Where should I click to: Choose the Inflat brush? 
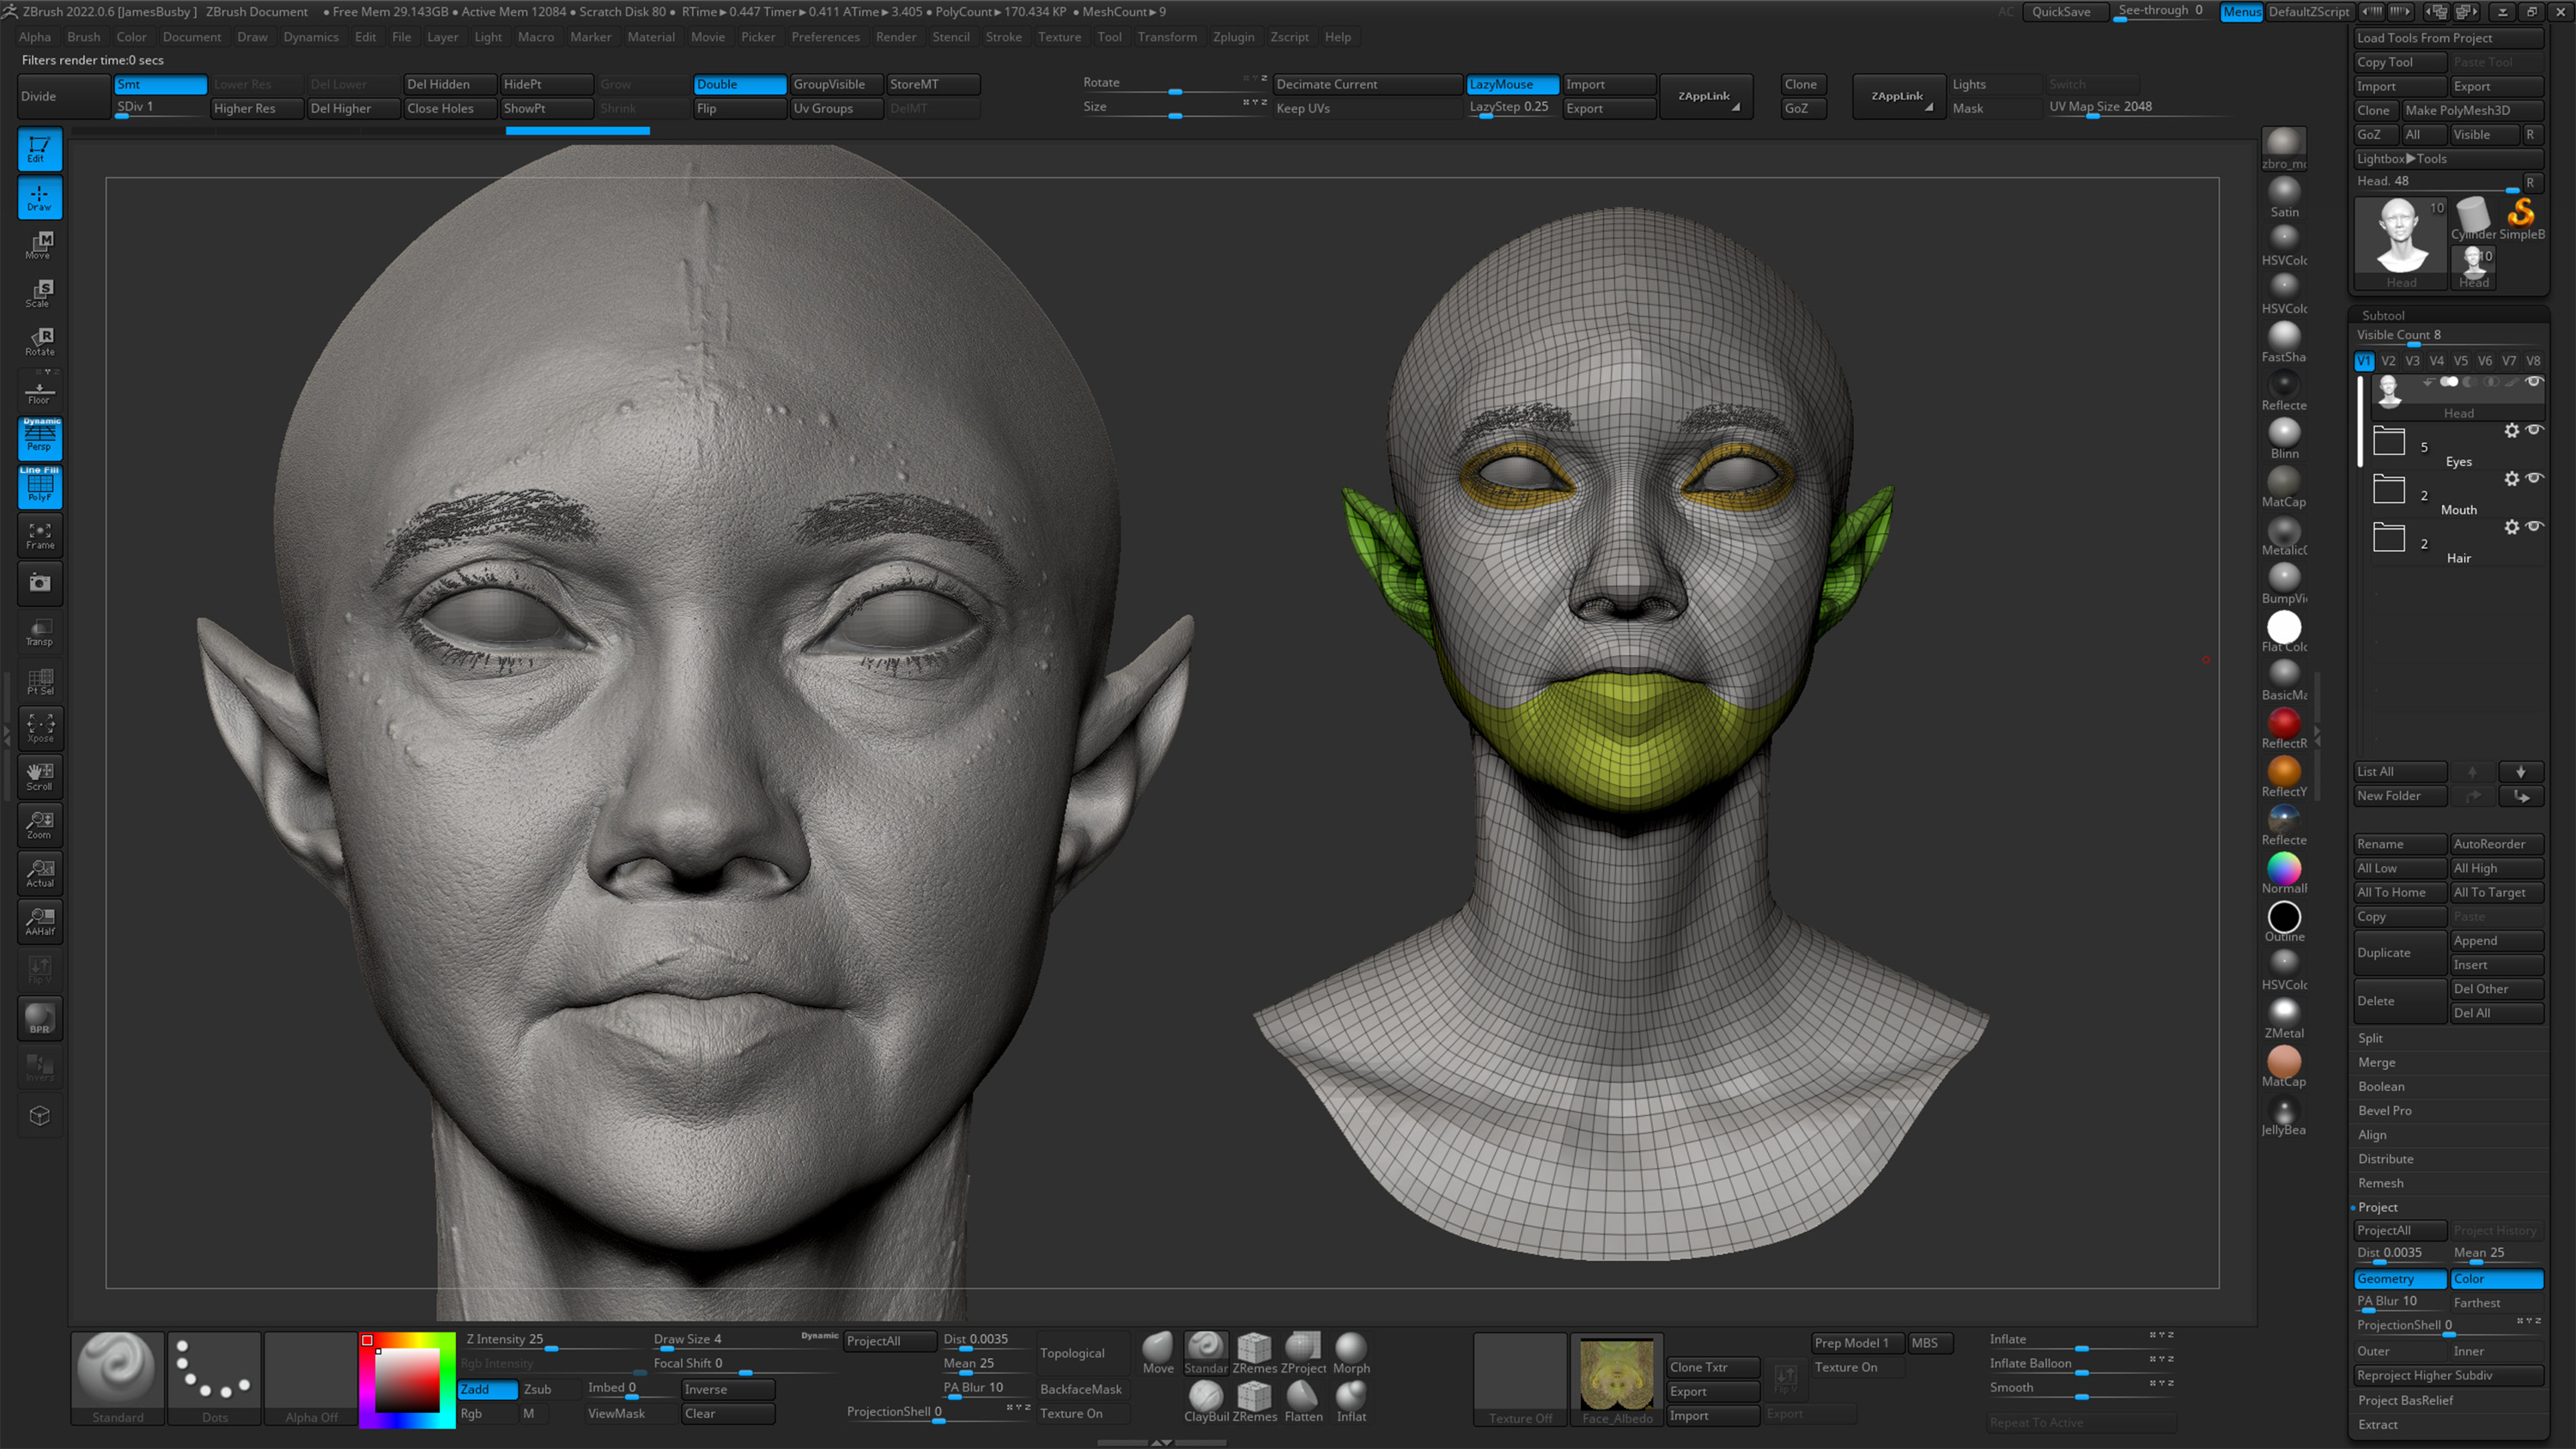coord(1351,1398)
